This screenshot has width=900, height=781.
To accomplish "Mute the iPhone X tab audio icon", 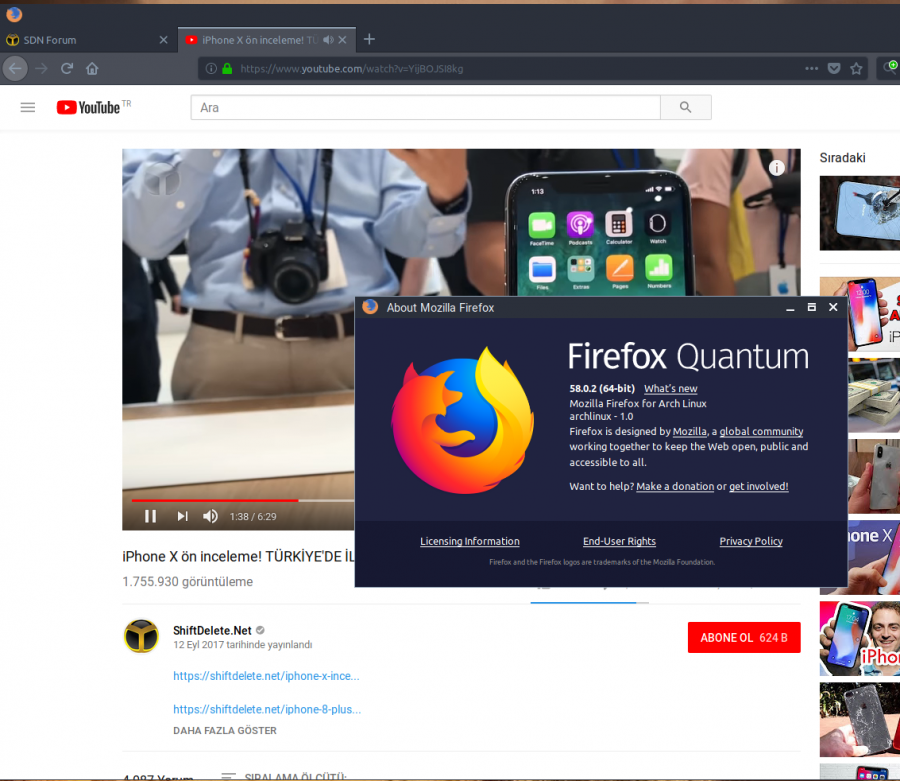I will [328, 40].
